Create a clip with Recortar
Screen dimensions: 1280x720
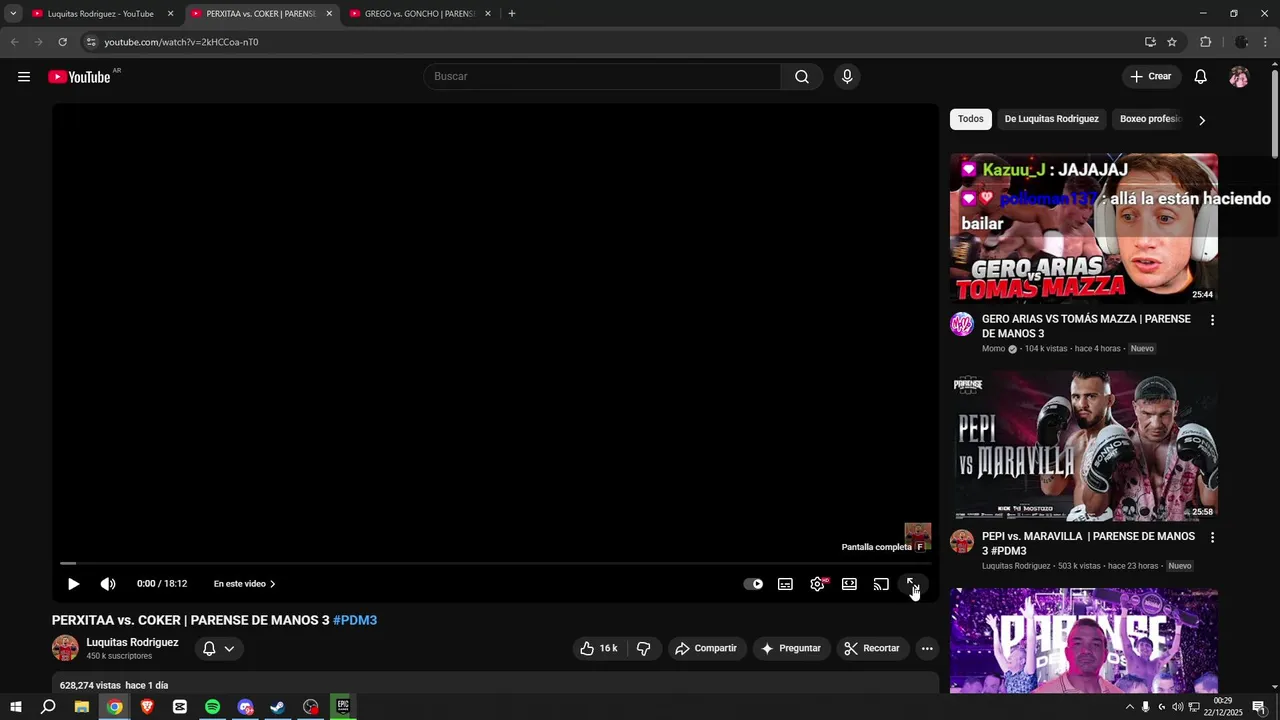872,648
